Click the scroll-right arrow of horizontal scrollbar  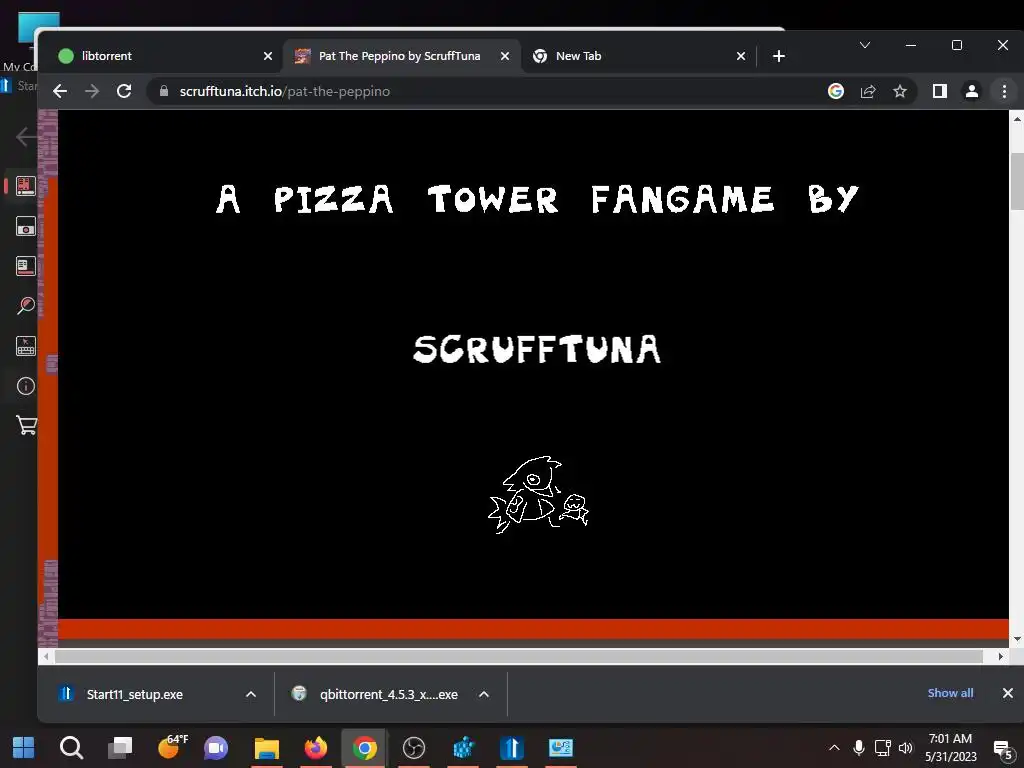pyautogui.click(x=1000, y=656)
